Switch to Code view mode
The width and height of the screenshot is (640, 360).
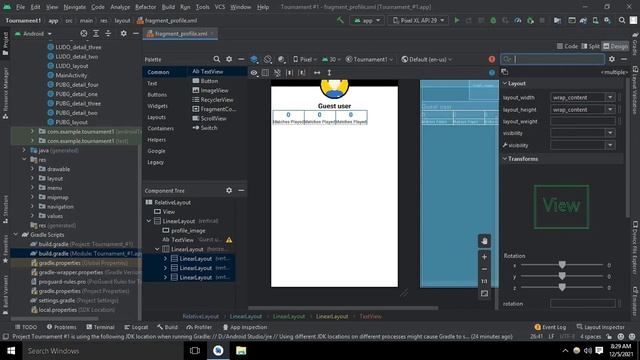point(567,46)
